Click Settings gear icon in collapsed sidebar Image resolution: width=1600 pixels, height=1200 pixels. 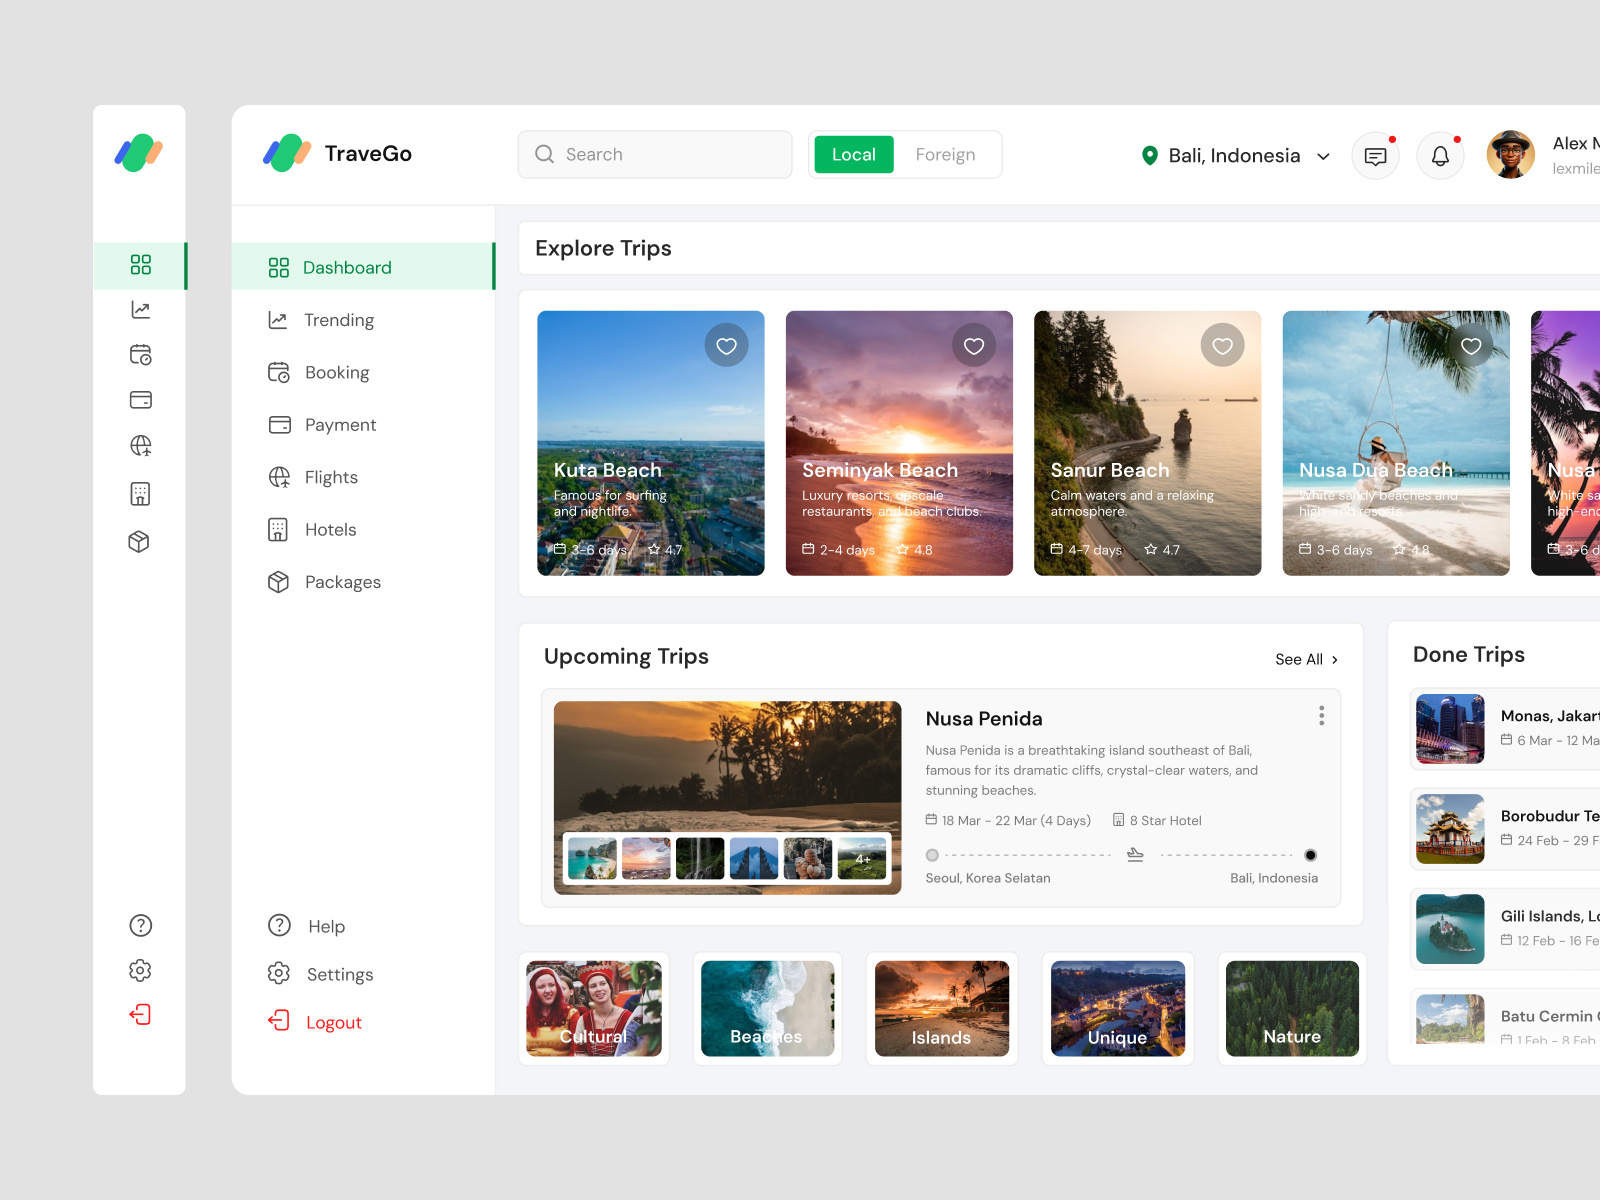click(140, 970)
